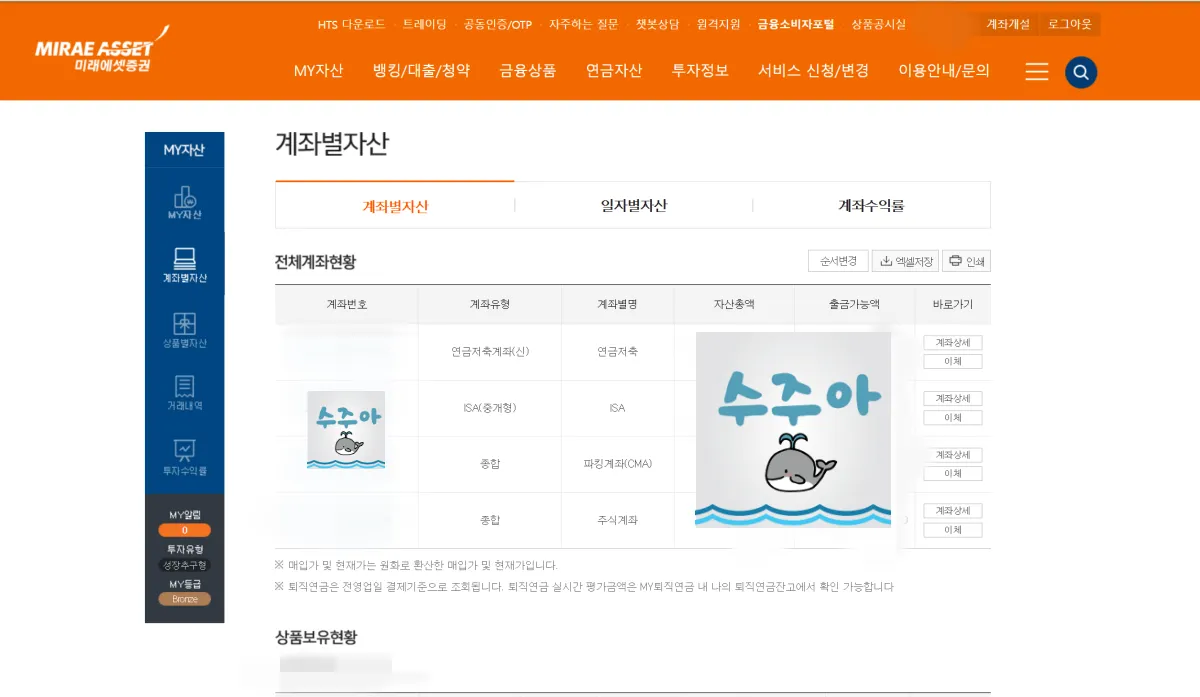Image resolution: width=1200 pixels, height=697 pixels.
Task: Click the search magnifier icon
Action: pos(1081,72)
